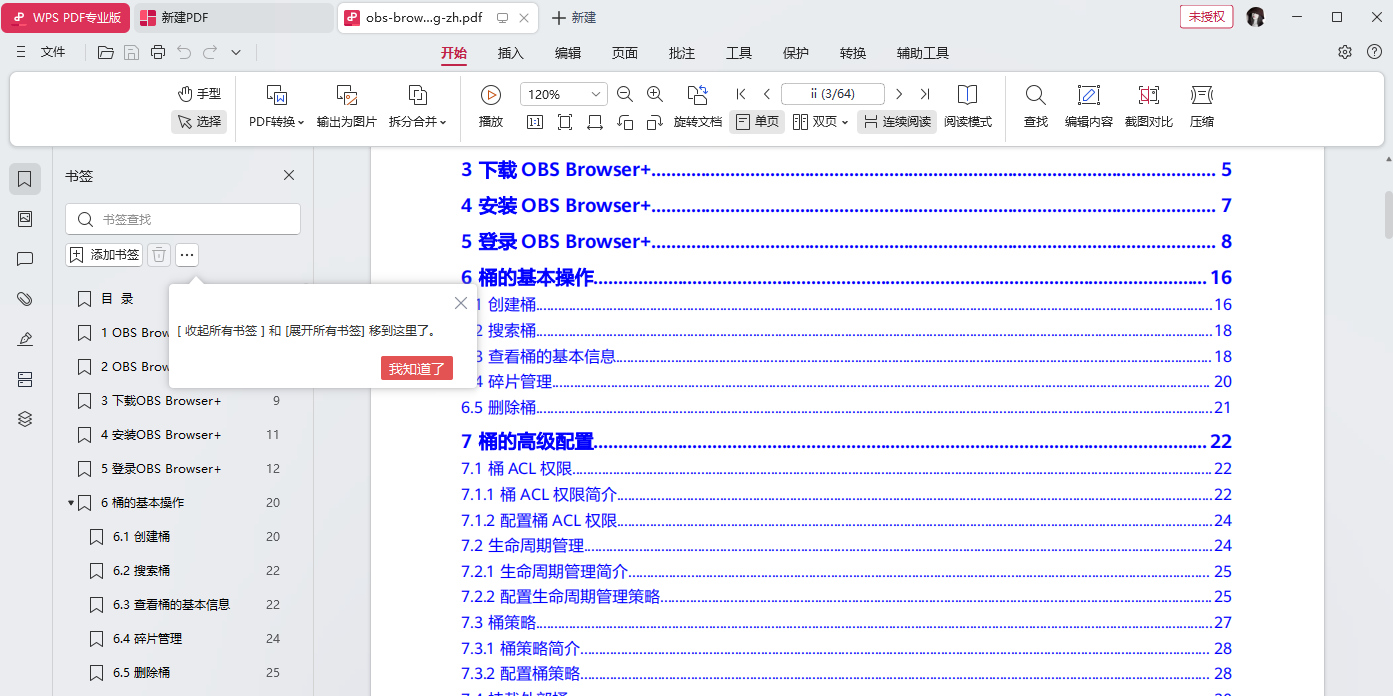Open help question mark icon
The image size is (1393, 696).
click(x=1375, y=52)
